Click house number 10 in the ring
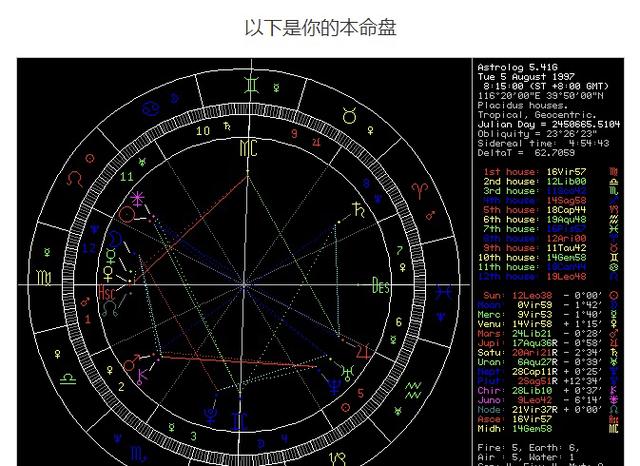Screen dimensions: 640x466 coord(203,131)
